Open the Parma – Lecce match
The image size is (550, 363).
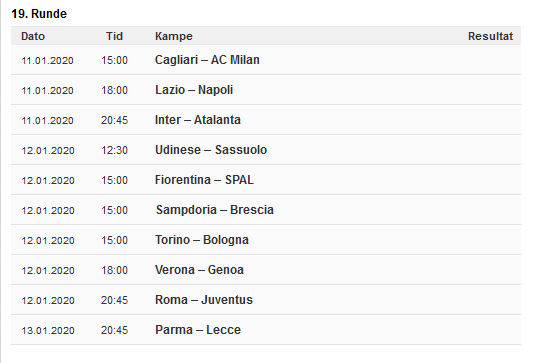(x=198, y=330)
